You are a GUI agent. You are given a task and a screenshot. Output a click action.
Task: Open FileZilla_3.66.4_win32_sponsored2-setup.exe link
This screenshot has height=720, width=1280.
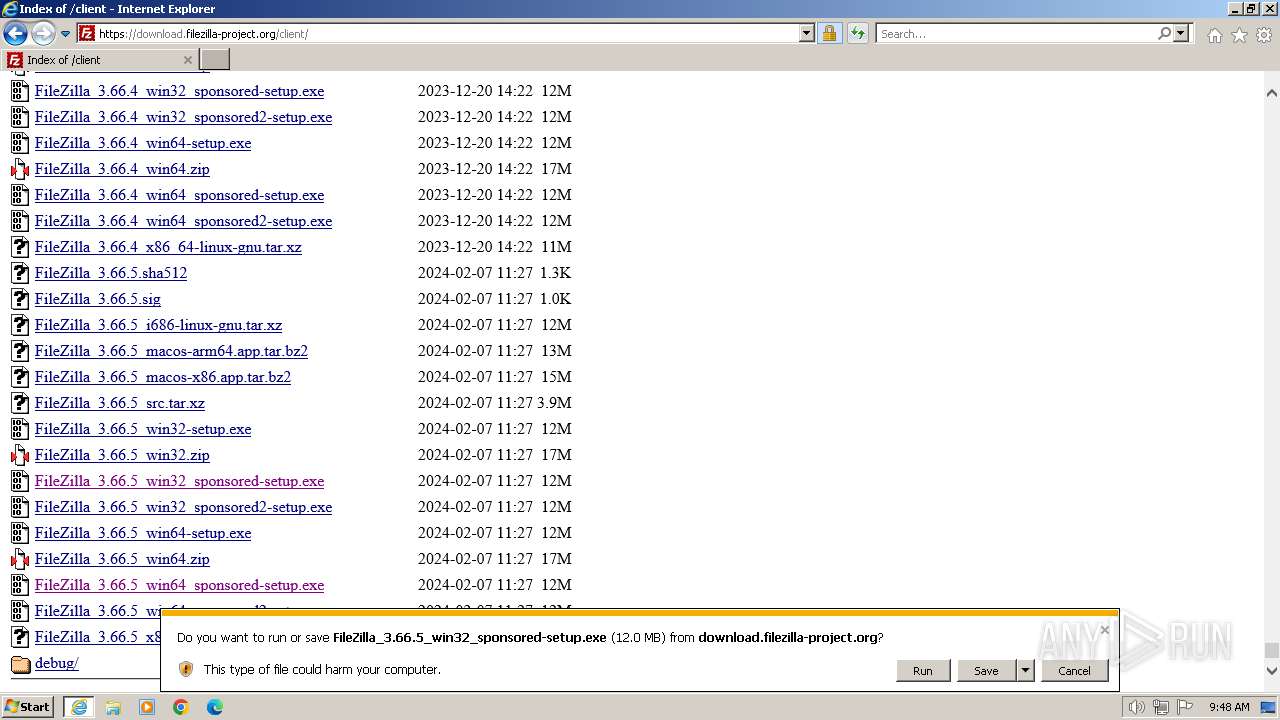click(x=183, y=117)
